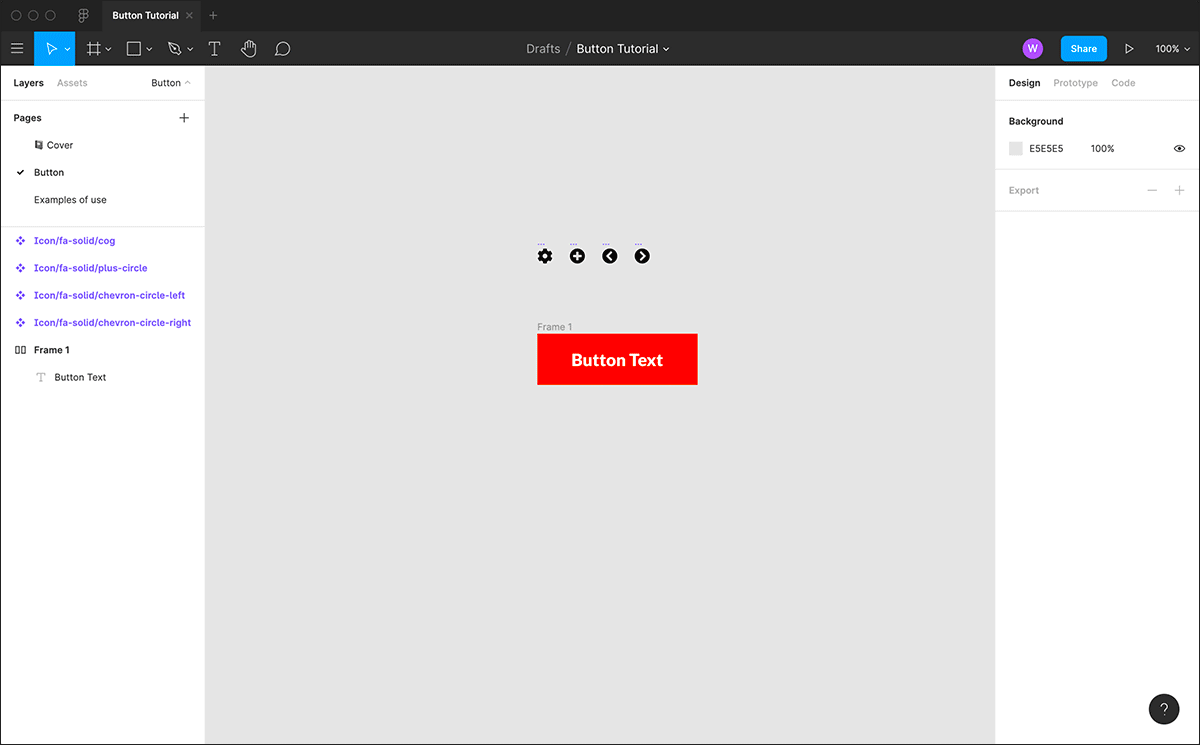Screen dimensions: 1200x745
Task: Select the Comment tool
Action: (x=283, y=48)
